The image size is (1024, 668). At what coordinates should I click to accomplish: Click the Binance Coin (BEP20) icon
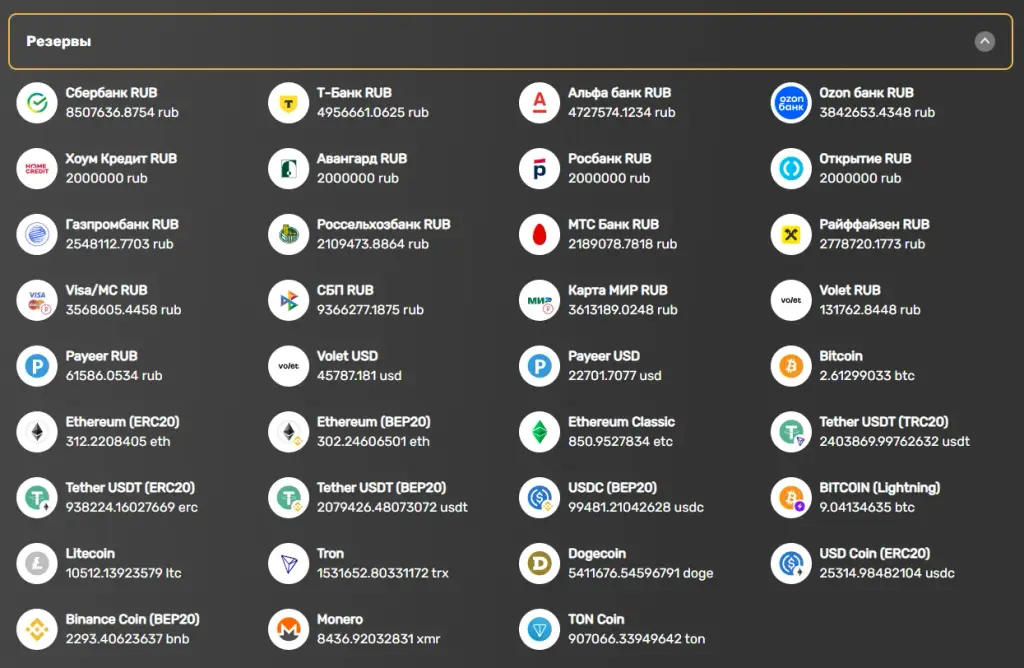[37, 629]
